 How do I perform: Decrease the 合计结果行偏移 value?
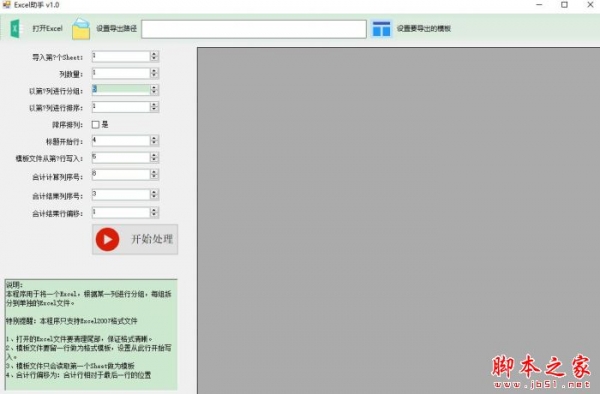tap(154, 215)
